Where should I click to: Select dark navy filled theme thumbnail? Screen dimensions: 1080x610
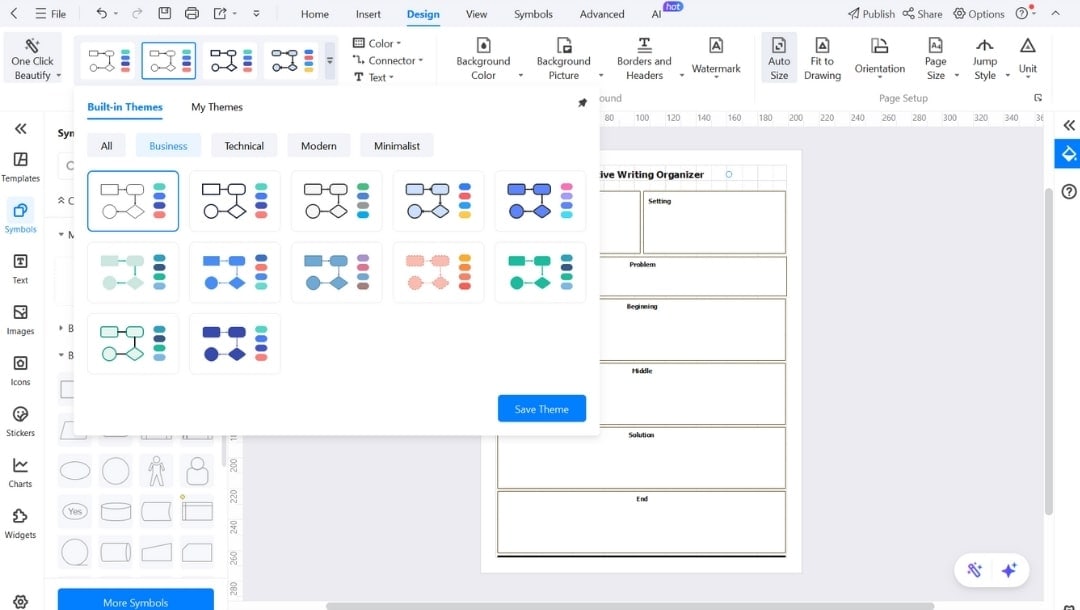point(235,344)
